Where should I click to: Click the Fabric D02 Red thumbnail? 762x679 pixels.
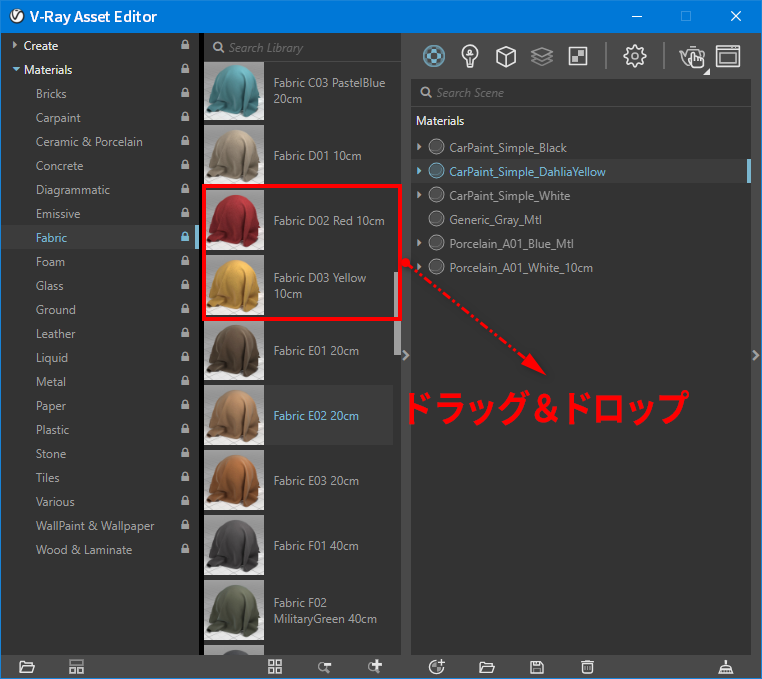(x=234, y=220)
